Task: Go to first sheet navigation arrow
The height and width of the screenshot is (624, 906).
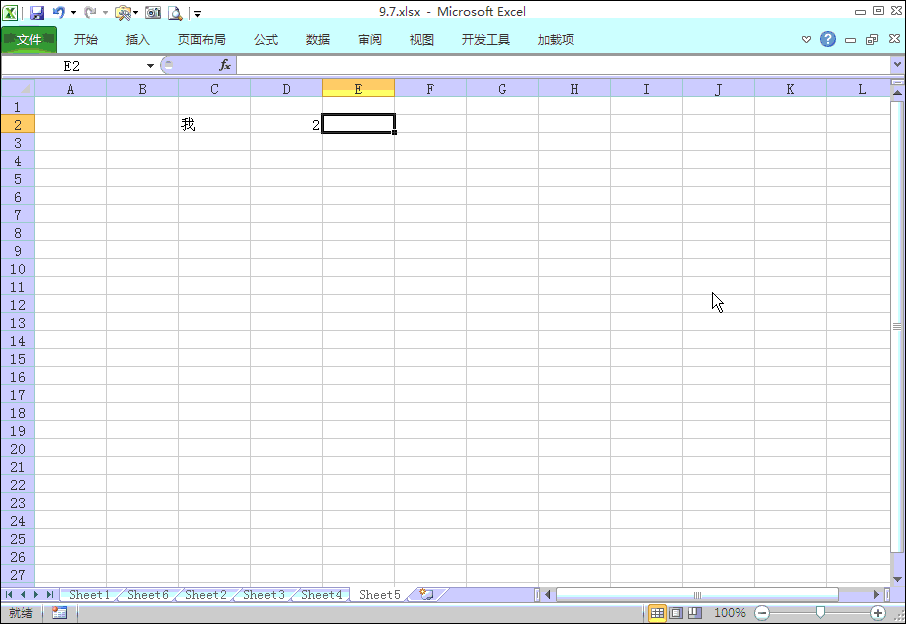Action: pos(9,595)
